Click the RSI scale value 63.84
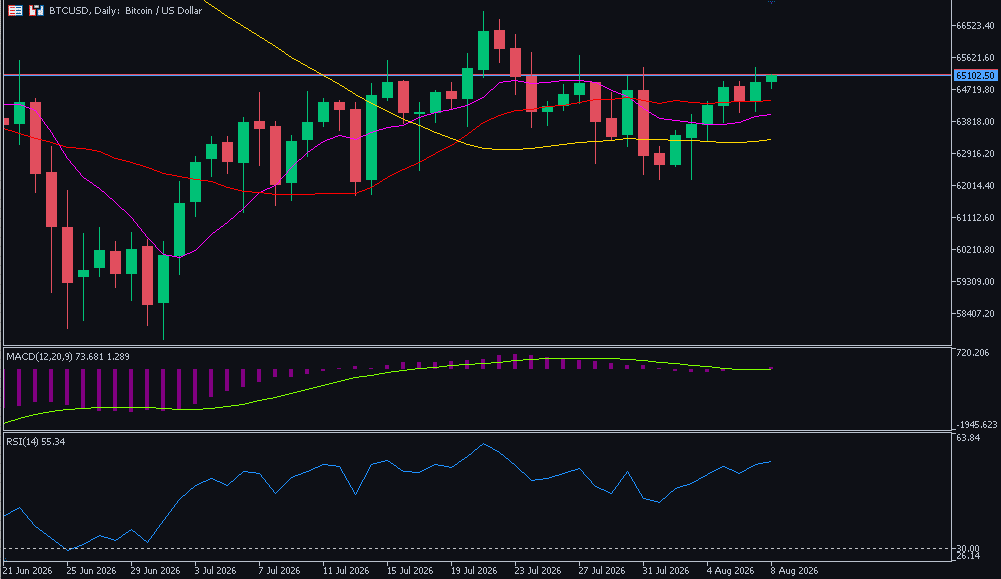Viewport: 1001px width, 579px height. pos(968,437)
